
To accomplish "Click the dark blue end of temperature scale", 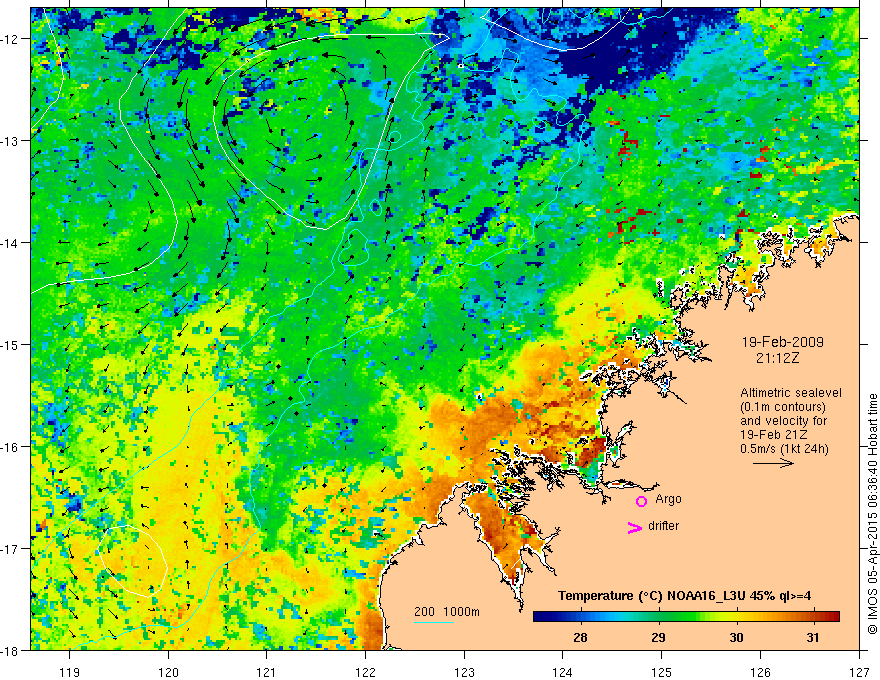I will [542, 617].
